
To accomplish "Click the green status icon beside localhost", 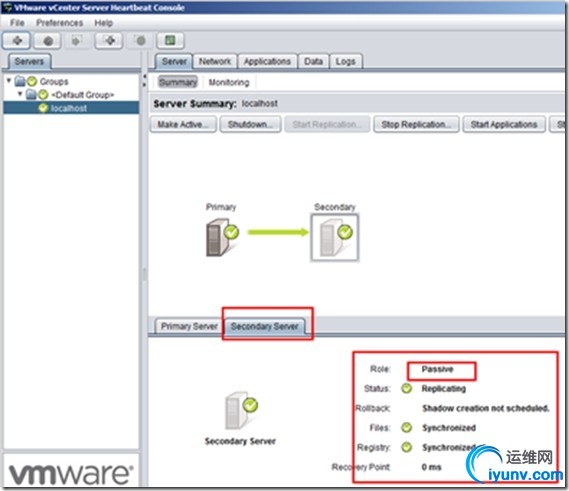I will pos(44,108).
